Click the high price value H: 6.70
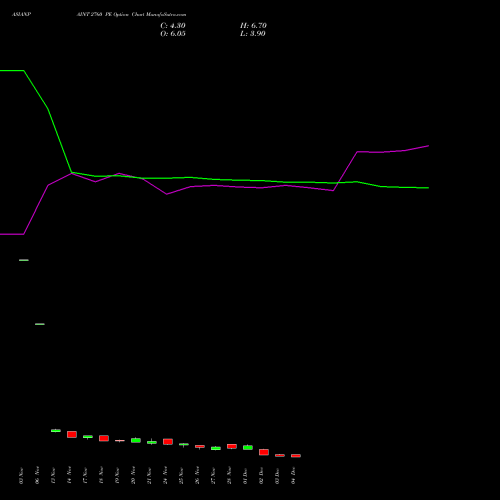The height and width of the screenshot is (500, 500). tap(253, 26)
